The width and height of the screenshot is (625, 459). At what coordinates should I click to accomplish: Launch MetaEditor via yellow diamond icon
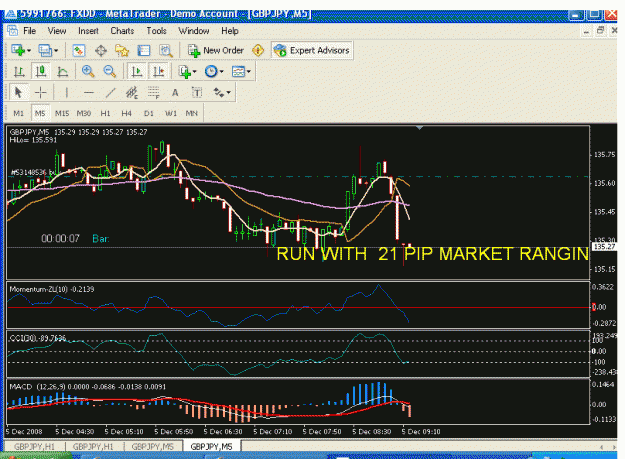pyautogui.click(x=258, y=51)
